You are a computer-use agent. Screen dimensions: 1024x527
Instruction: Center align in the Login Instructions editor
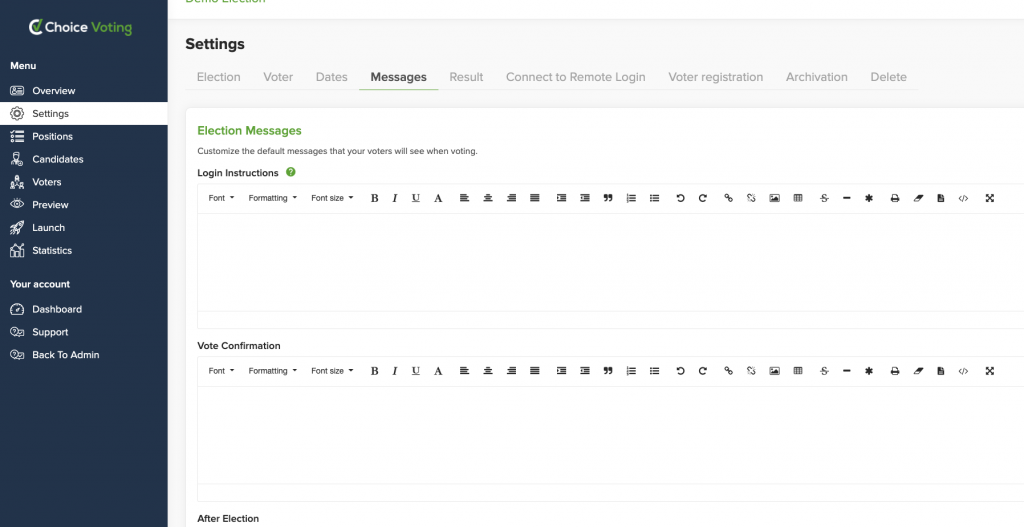(488, 198)
